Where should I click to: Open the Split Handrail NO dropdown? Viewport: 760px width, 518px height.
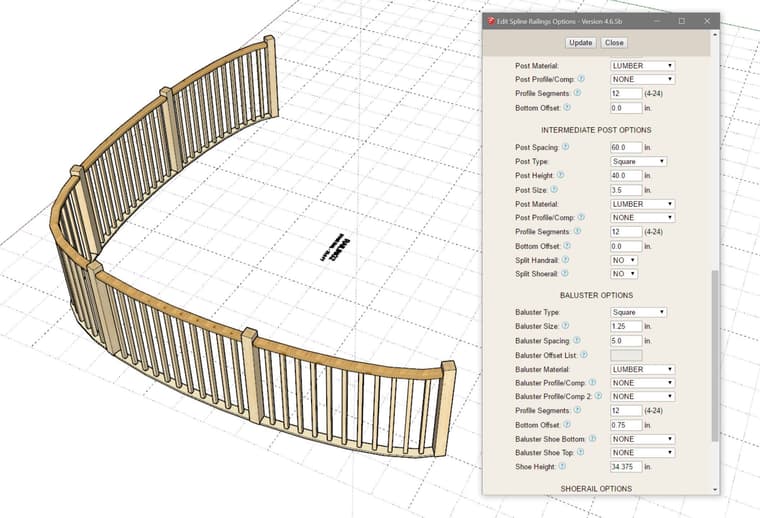click(x=624, y=260)
